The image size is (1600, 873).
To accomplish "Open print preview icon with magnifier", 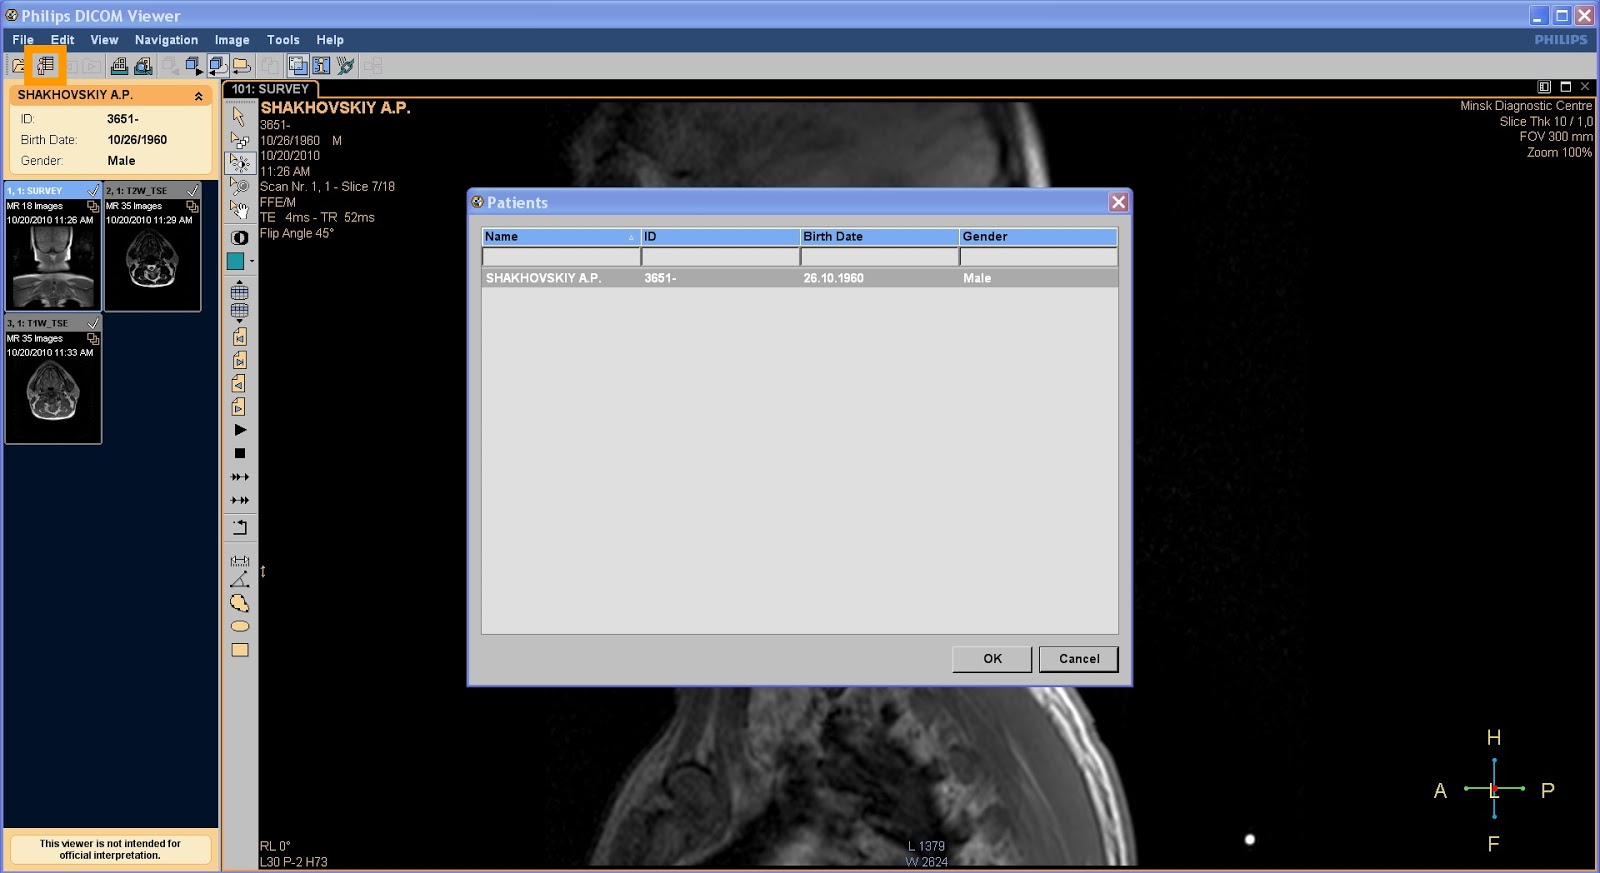I will coord(143,66).
